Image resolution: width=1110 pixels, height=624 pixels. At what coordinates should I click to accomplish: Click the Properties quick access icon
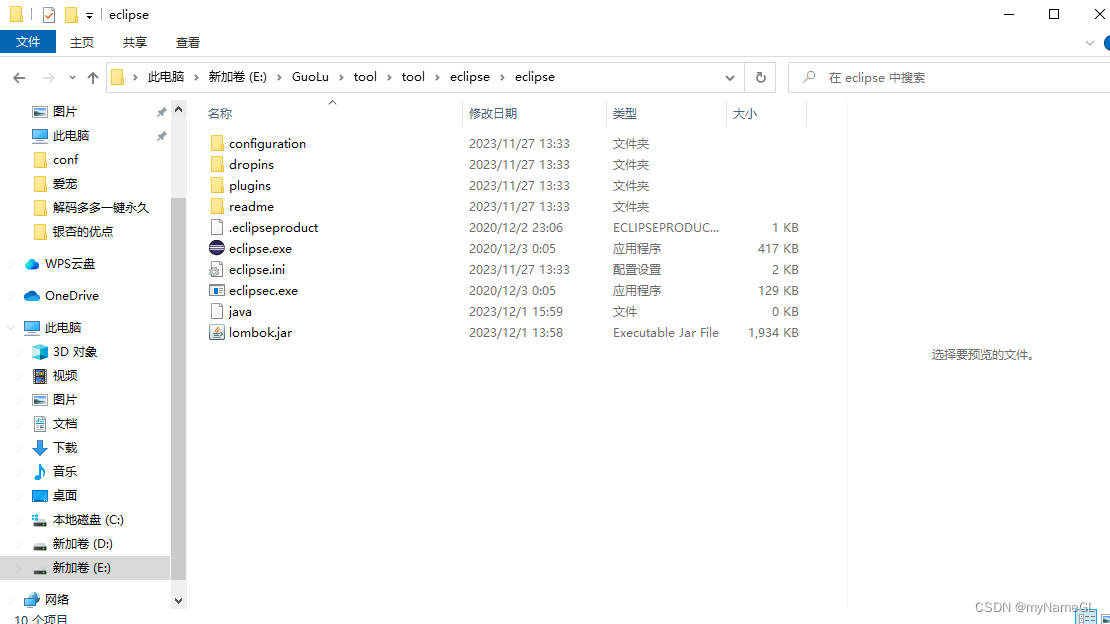[49, 14]
